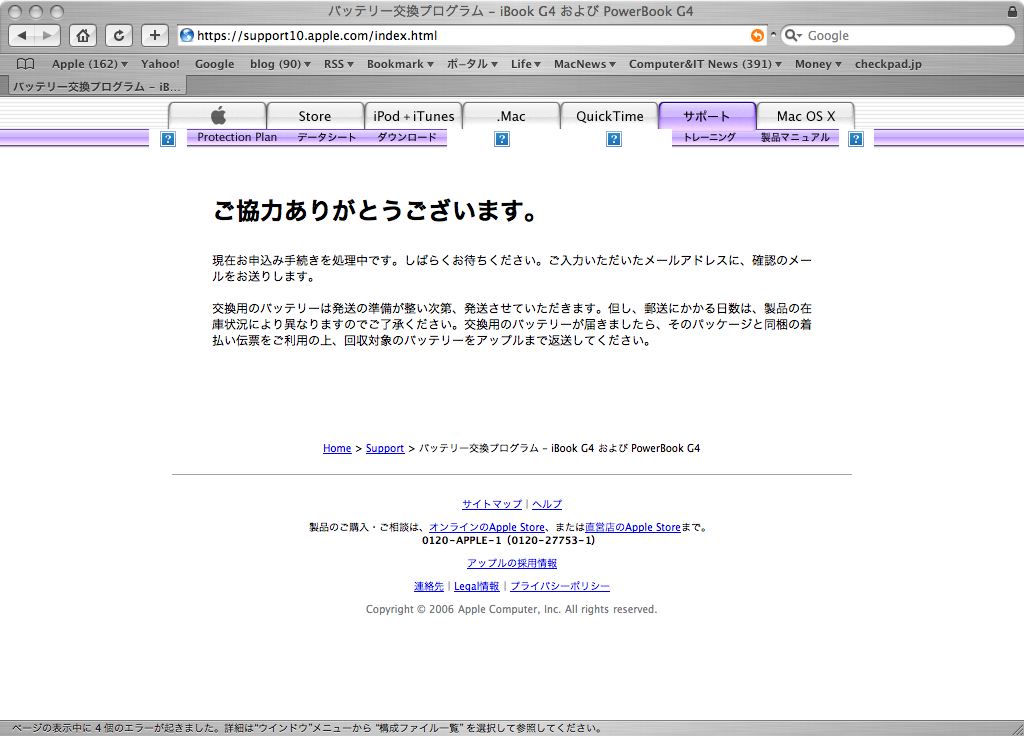1024x736 pixels.
Task: Open Protection Plan in the subnavigation
Action: pos(237,137)
